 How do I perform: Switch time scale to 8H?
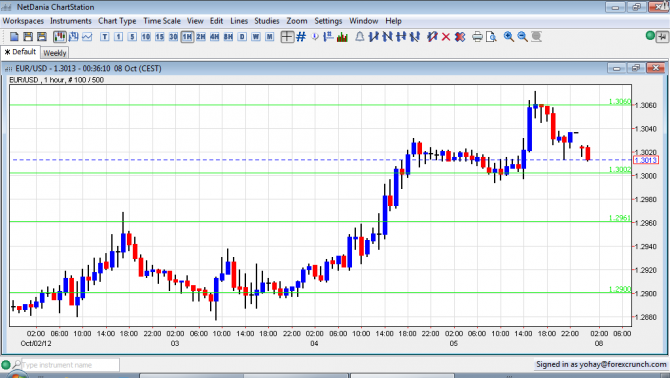228,37
